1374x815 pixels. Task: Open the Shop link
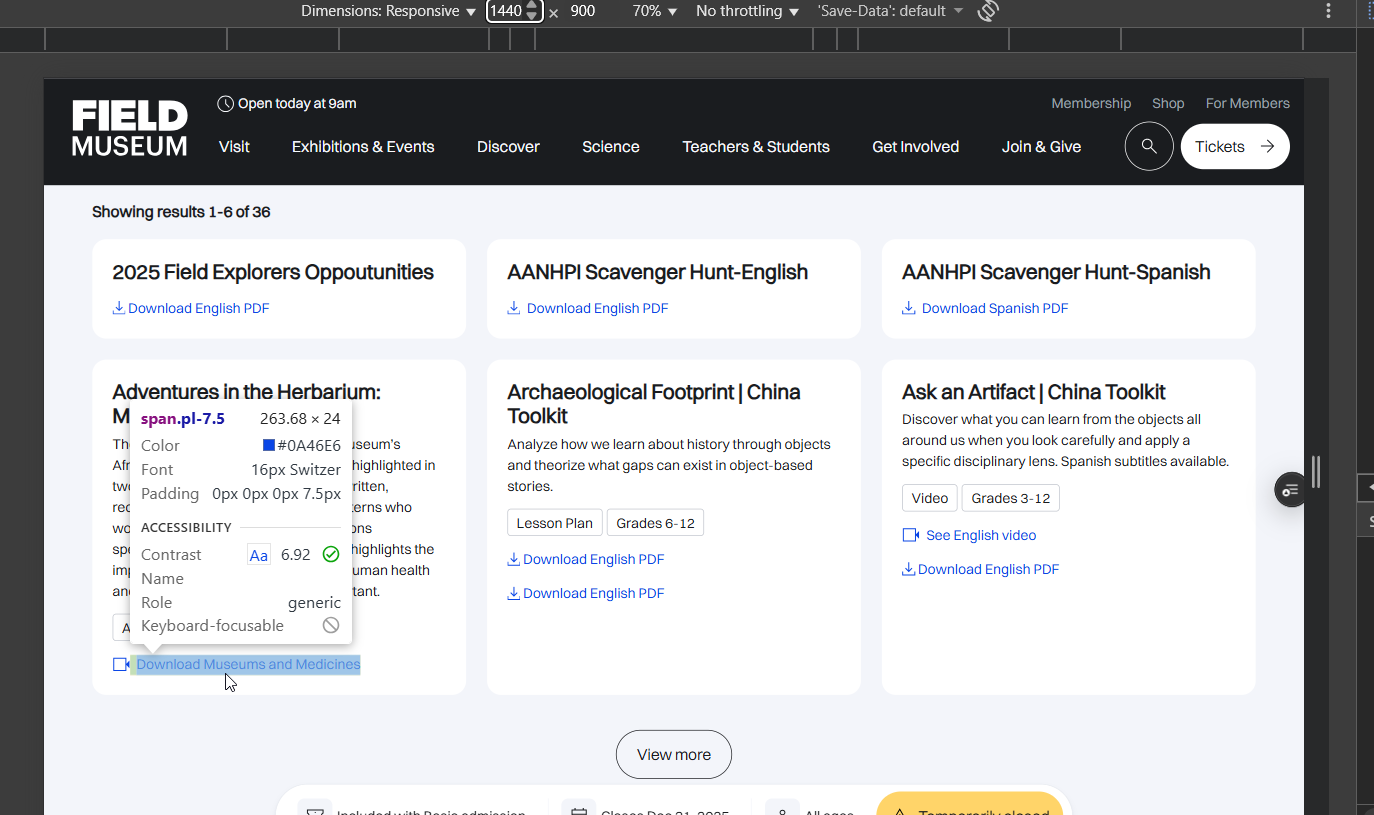[x=1168, y=103]
